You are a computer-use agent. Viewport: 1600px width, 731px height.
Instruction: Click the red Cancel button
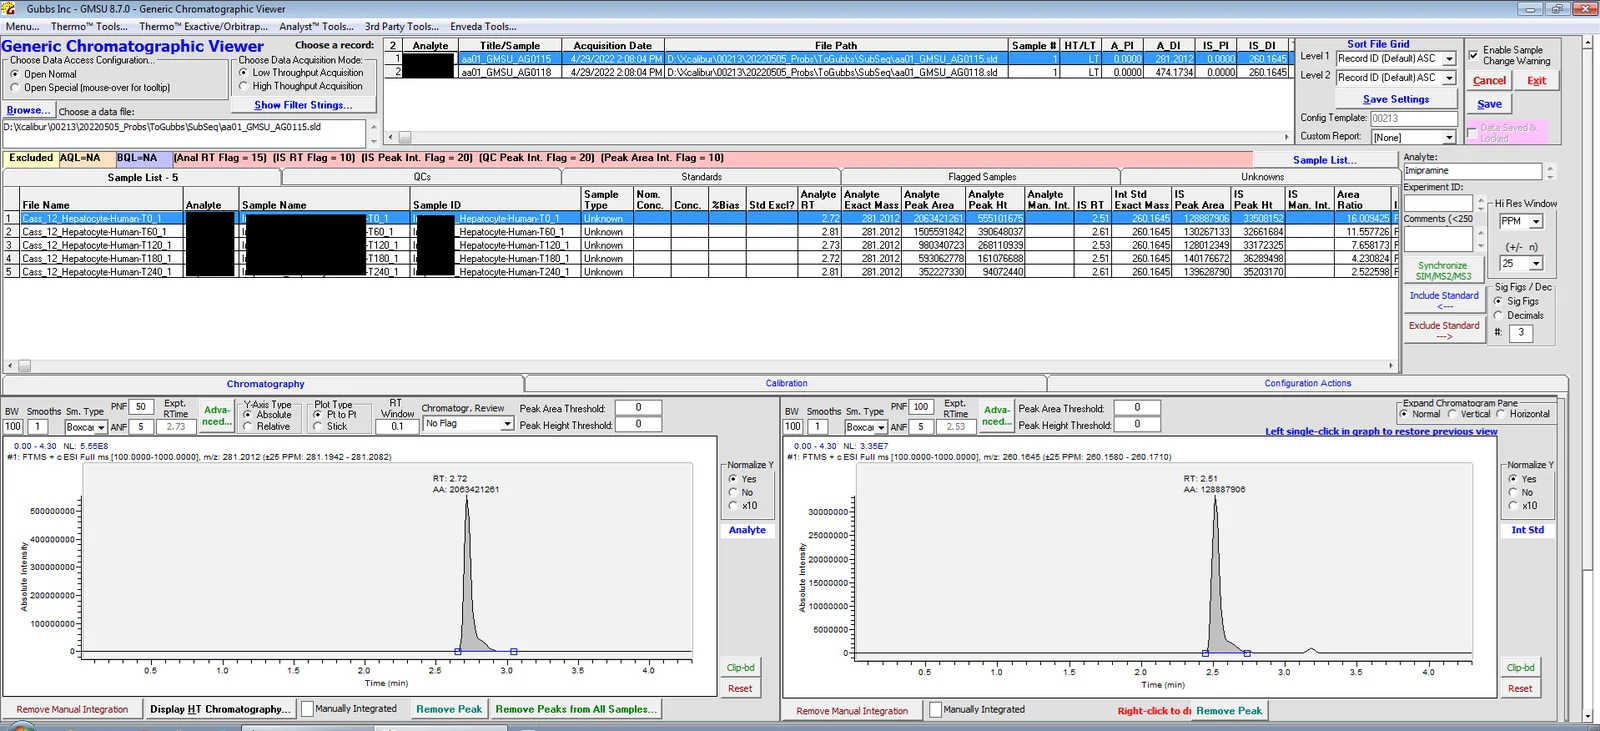[1489, 81]
